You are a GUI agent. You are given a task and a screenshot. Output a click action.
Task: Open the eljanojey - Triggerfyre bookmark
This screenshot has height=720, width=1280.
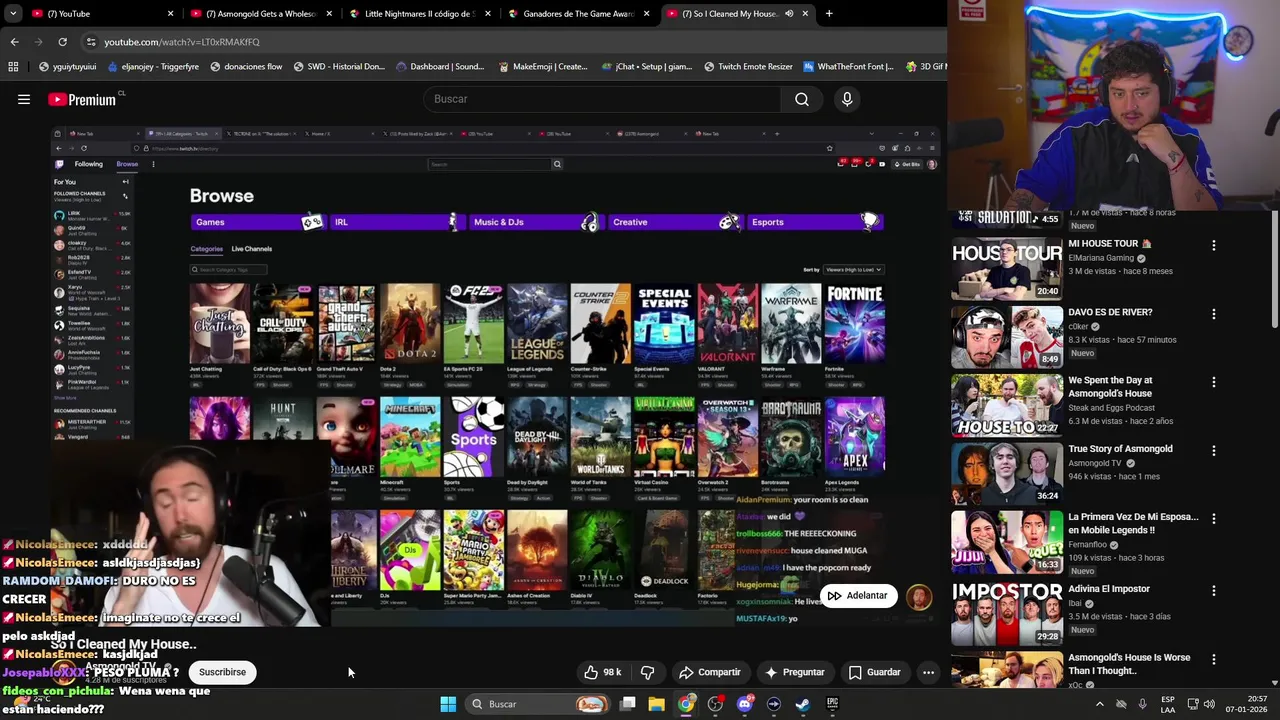click(x=152, y=67)
